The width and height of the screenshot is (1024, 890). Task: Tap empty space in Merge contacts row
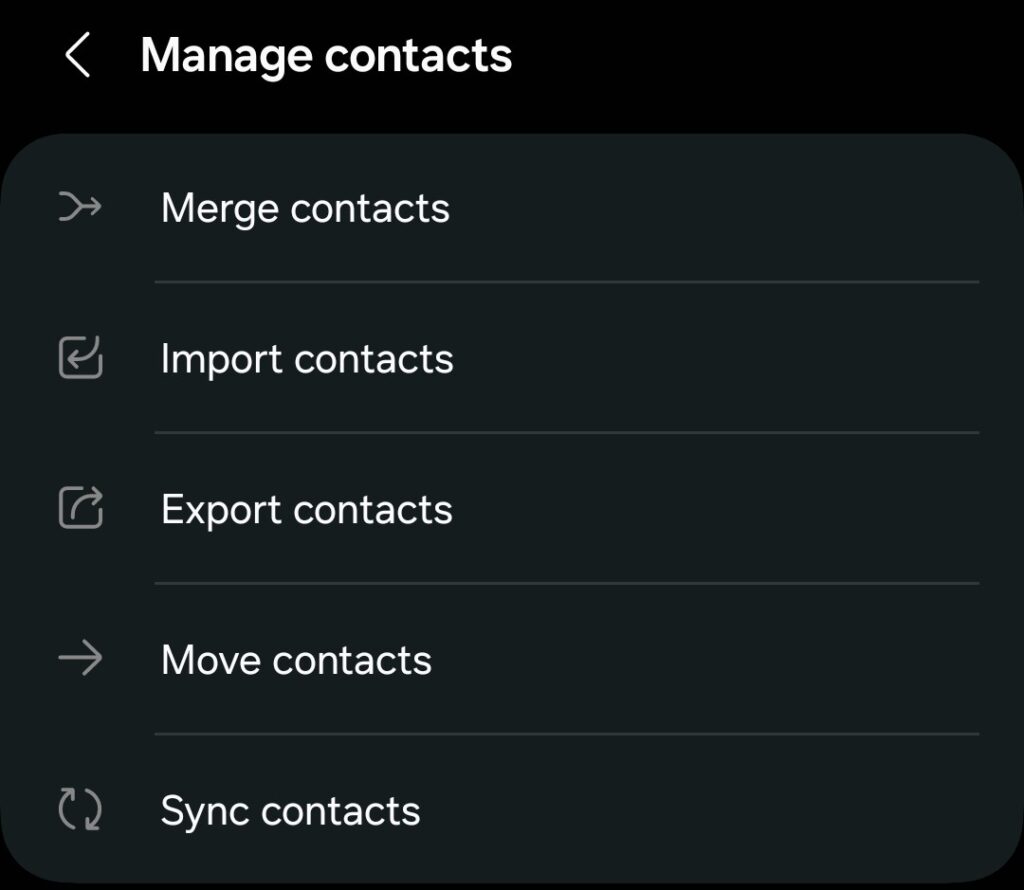pyautogui.click(x=720, y=208)
